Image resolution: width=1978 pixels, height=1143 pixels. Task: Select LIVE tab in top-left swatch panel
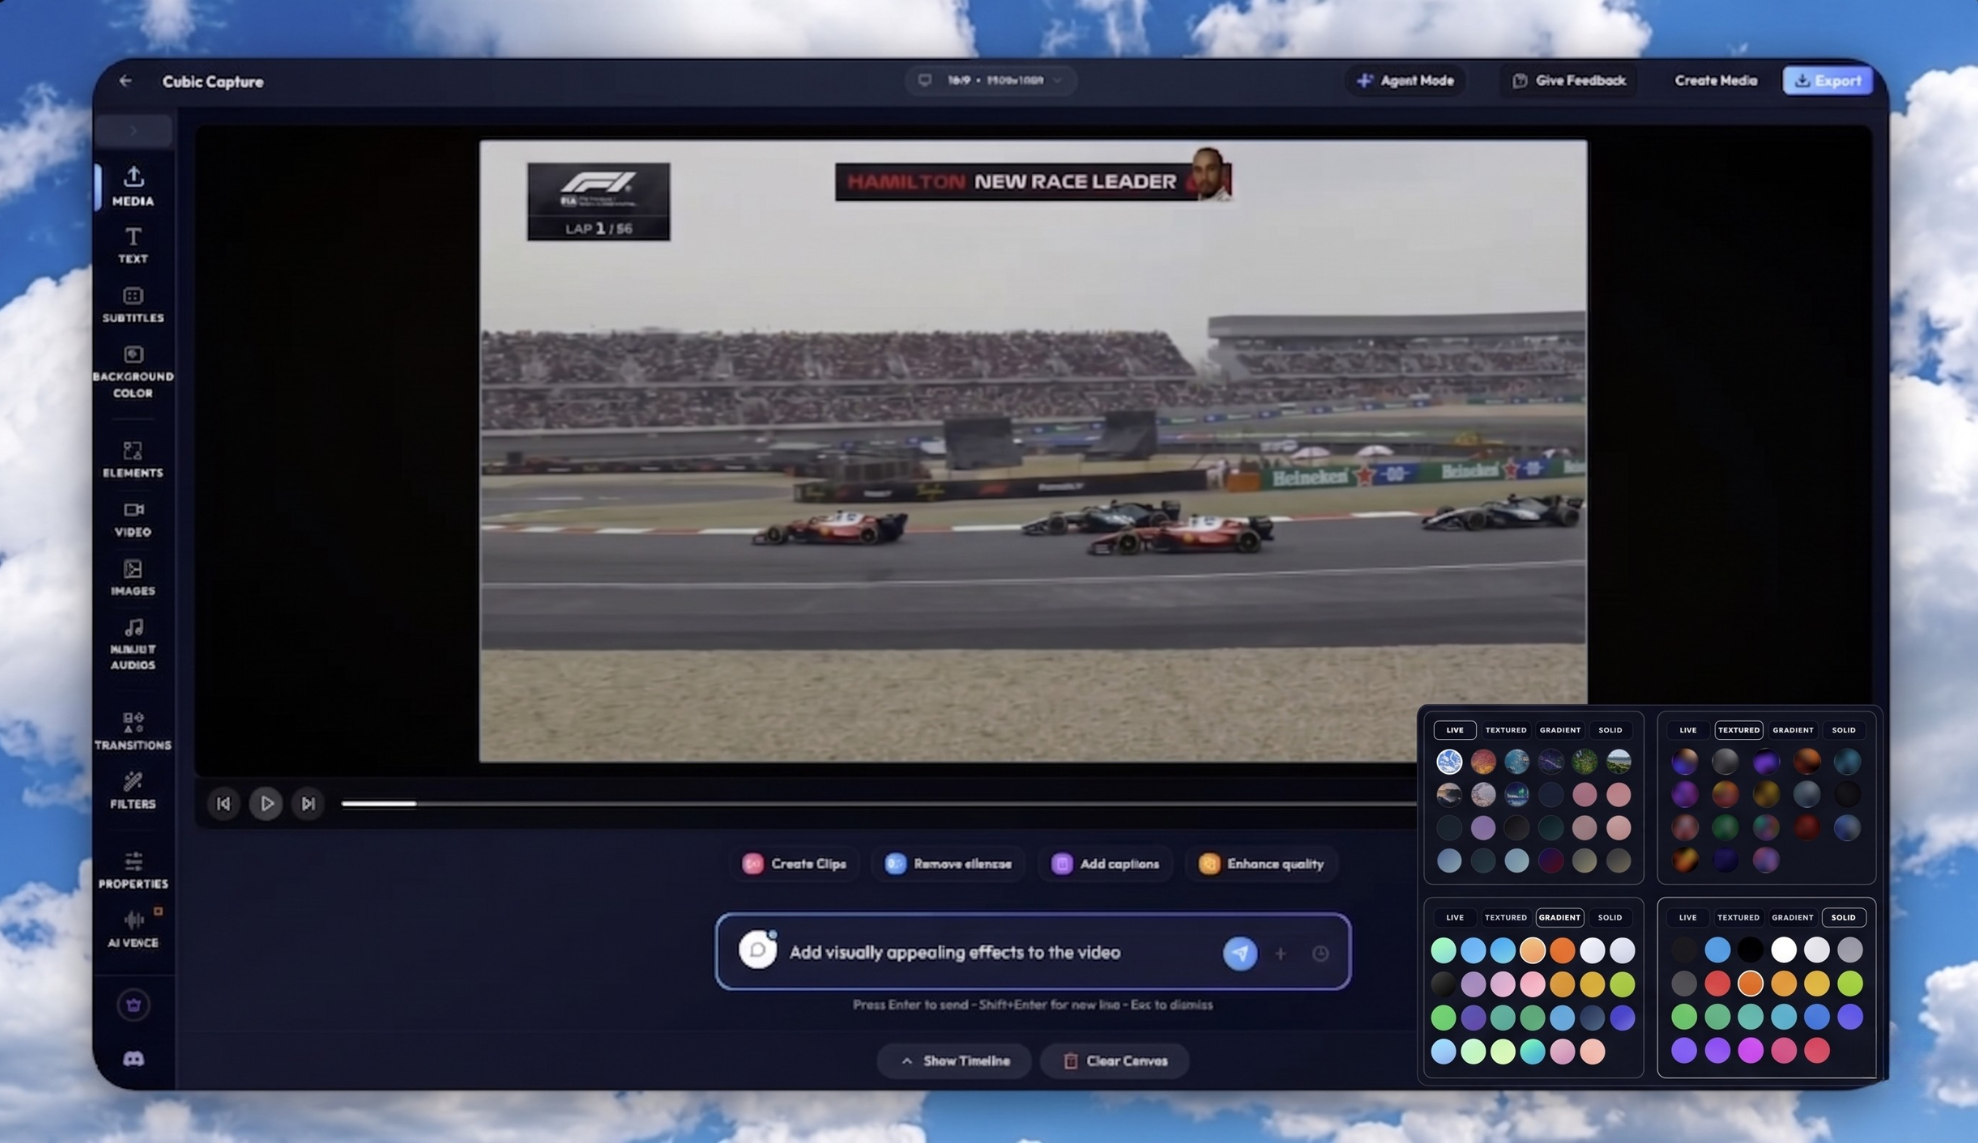[1454, 730]
